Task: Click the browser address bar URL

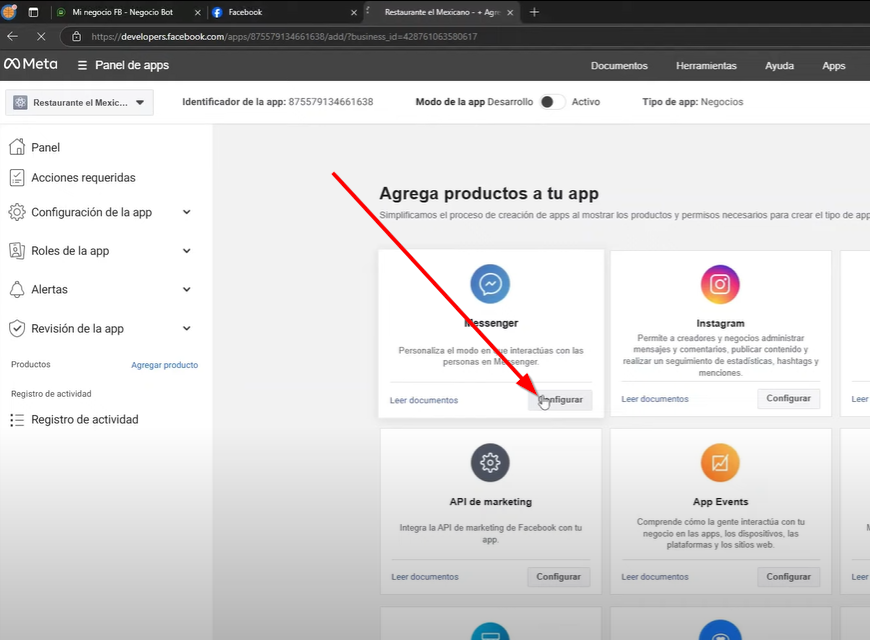Action: pos(284,37)
